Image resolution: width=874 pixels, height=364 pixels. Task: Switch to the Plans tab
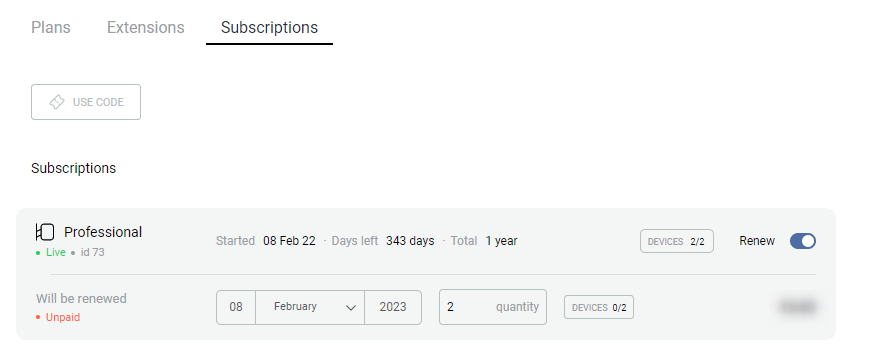[51, 27]
